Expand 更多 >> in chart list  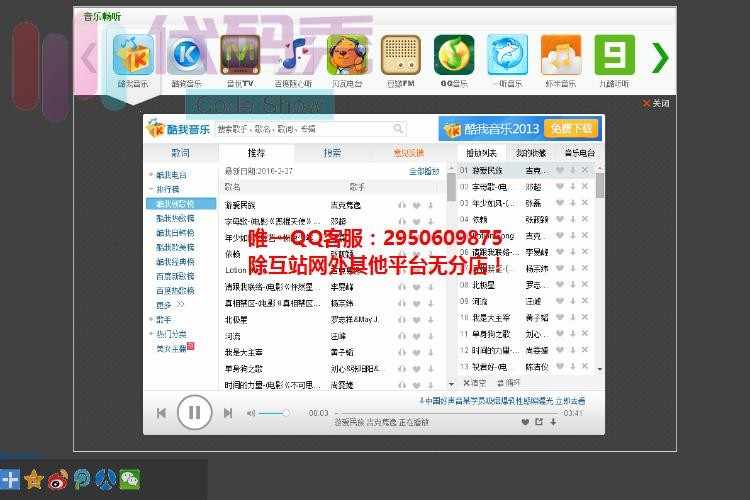(170, 305)
